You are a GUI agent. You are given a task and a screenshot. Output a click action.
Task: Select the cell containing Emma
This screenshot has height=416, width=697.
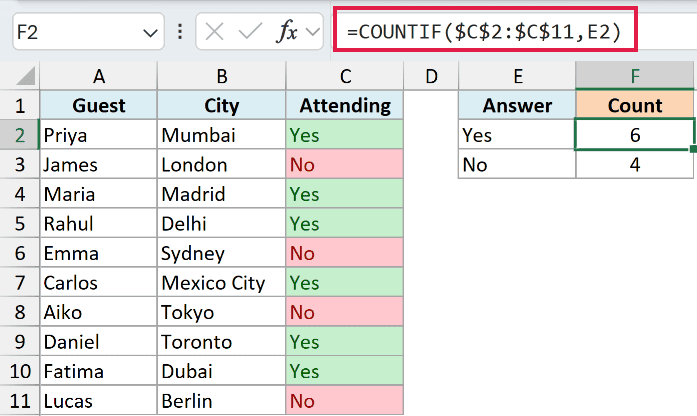coord(99,253)
